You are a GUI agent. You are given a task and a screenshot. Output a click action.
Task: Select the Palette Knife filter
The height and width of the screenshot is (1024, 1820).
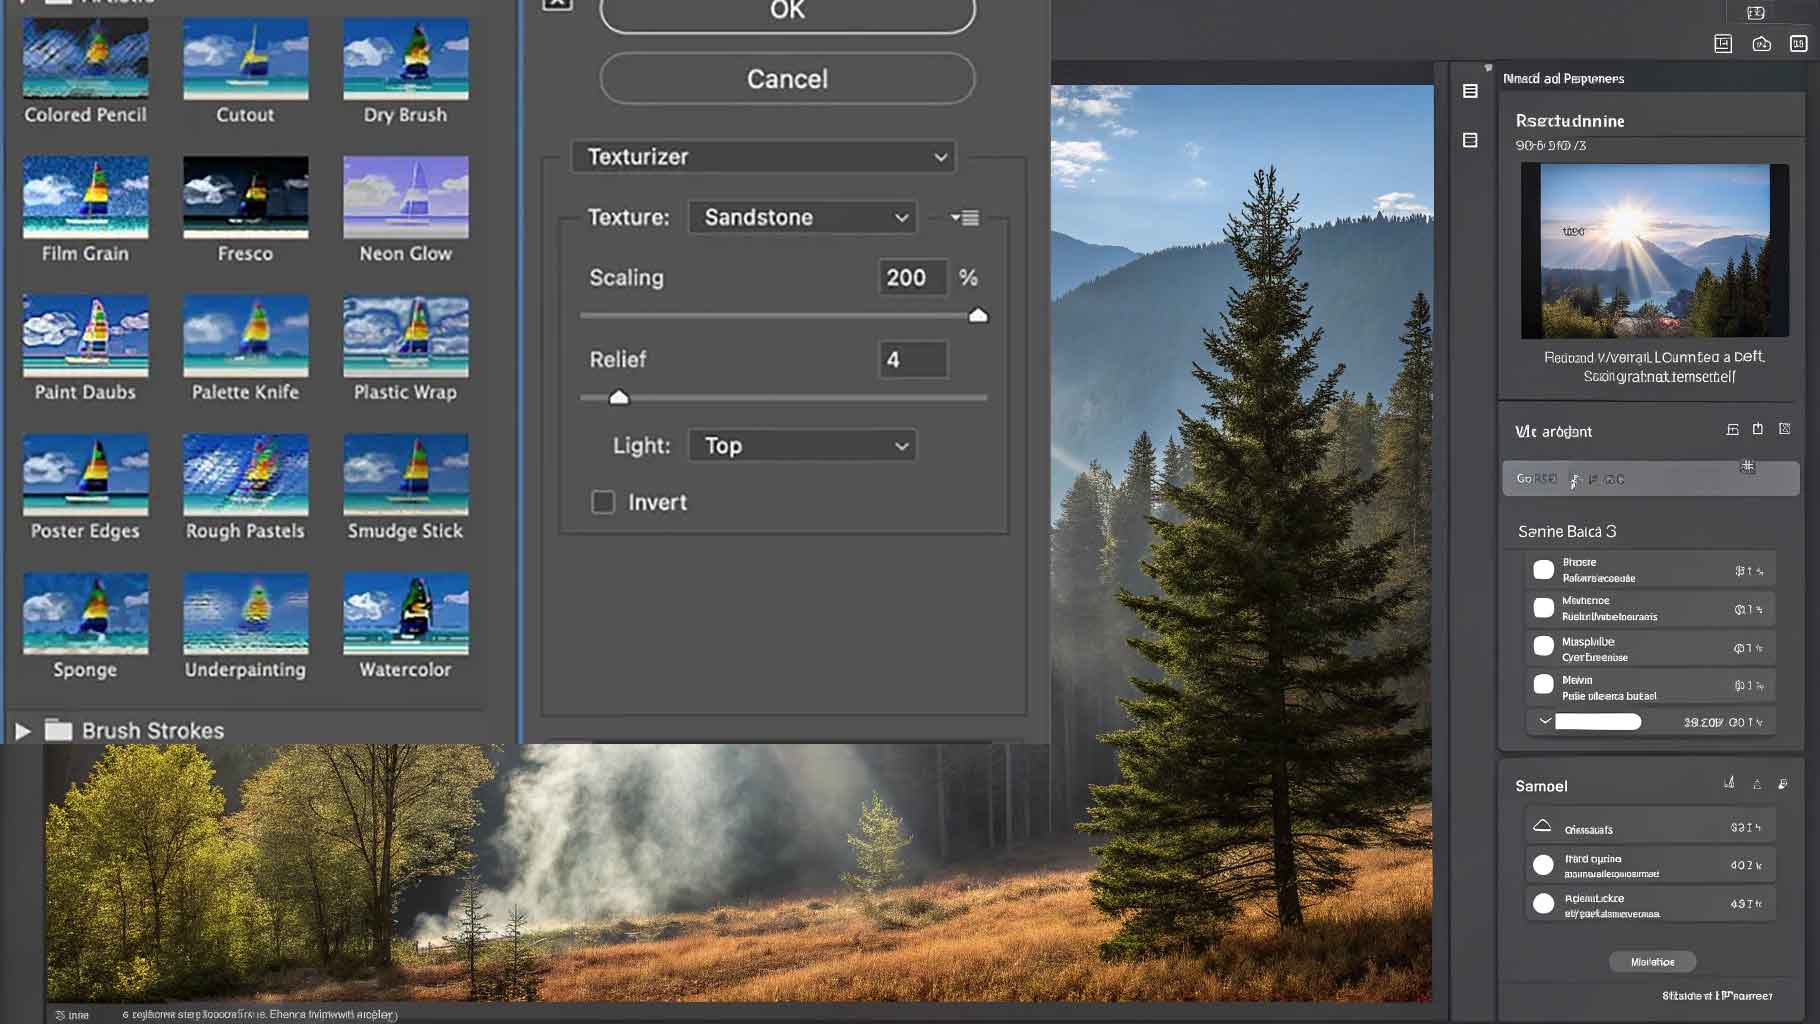tap(245, 336)
